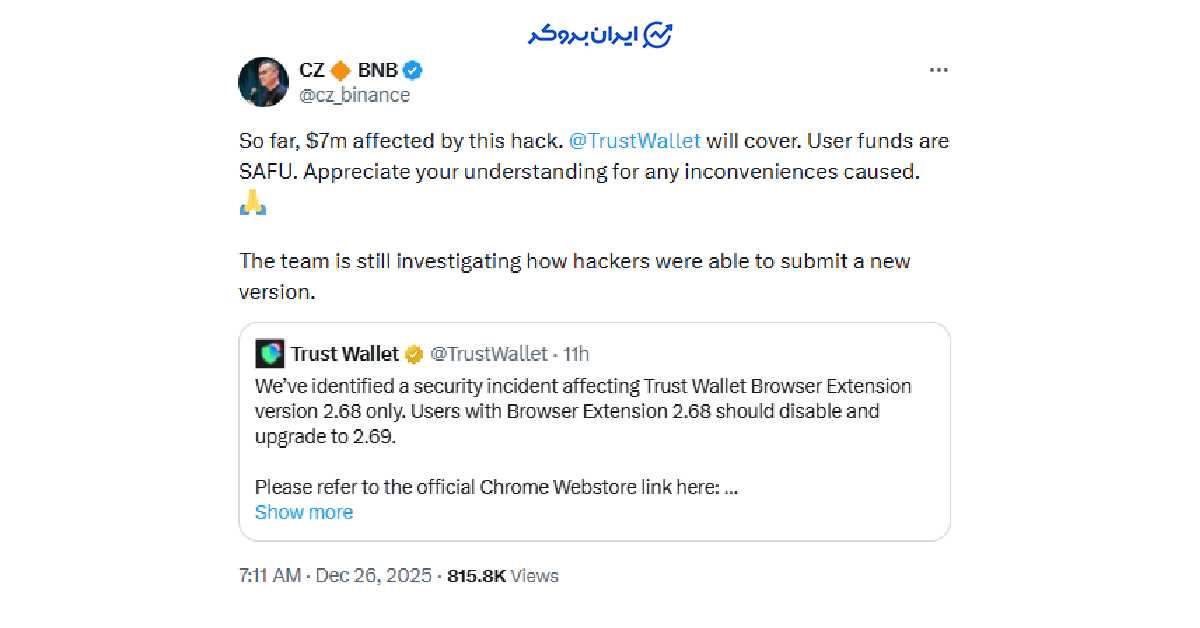The image size is (1200, 628).
Task: Click the praying hands emoji
Action: pyautogui.click(x=252, y=204)
